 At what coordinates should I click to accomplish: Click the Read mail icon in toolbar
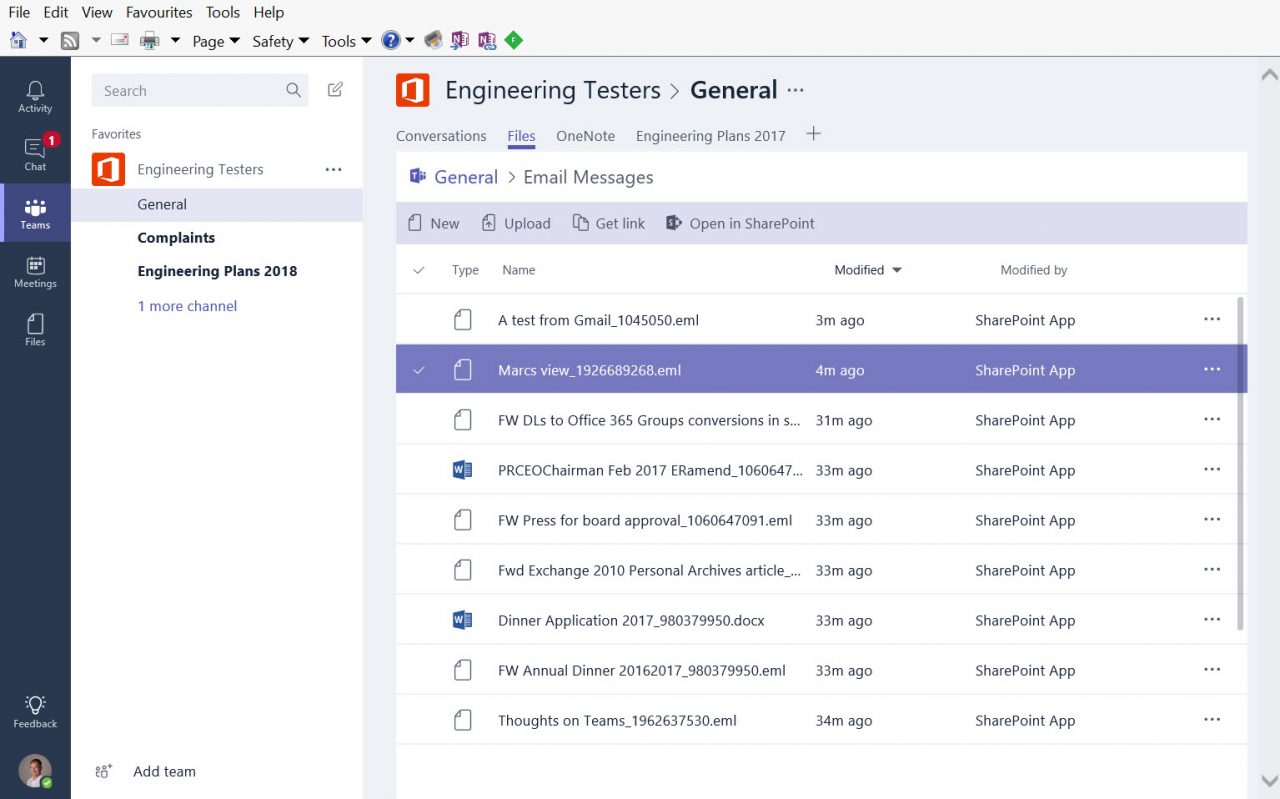pos(120,40)
